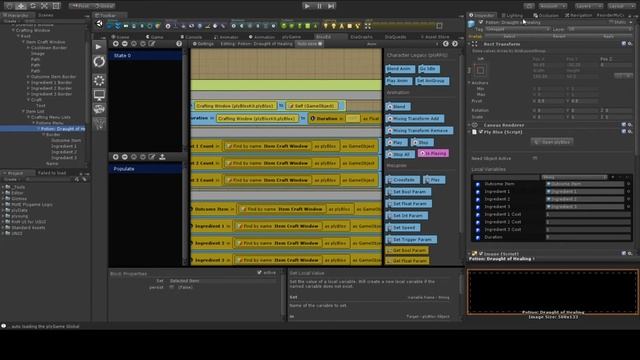Open the Layer dropdown in Inspector

tap(599, 29)
